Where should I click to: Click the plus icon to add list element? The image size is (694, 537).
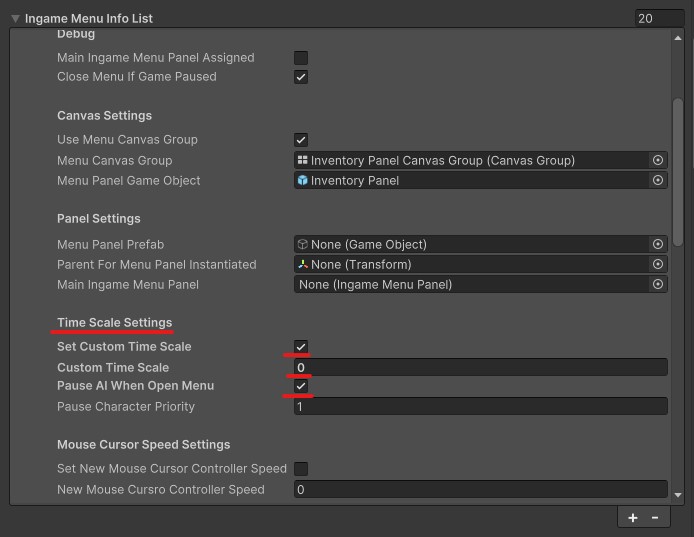(x=632, y=517)
